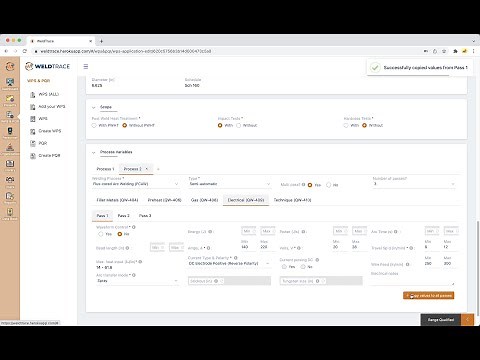Click the Range Qualified button
The height and width of the screenshot is (360, 480).
[x=441, y=320]
